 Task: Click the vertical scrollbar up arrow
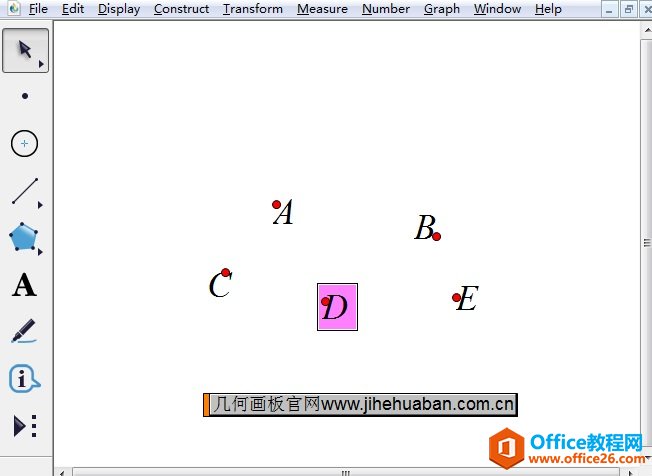coord(647,30)
